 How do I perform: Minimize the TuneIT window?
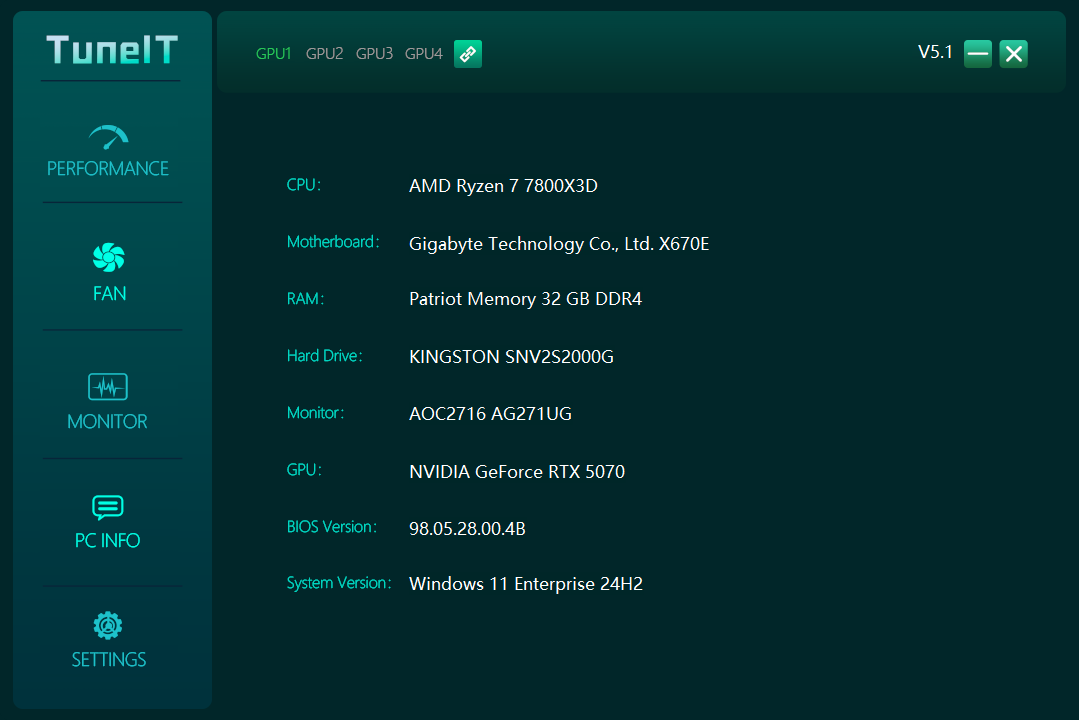[978, 54]
